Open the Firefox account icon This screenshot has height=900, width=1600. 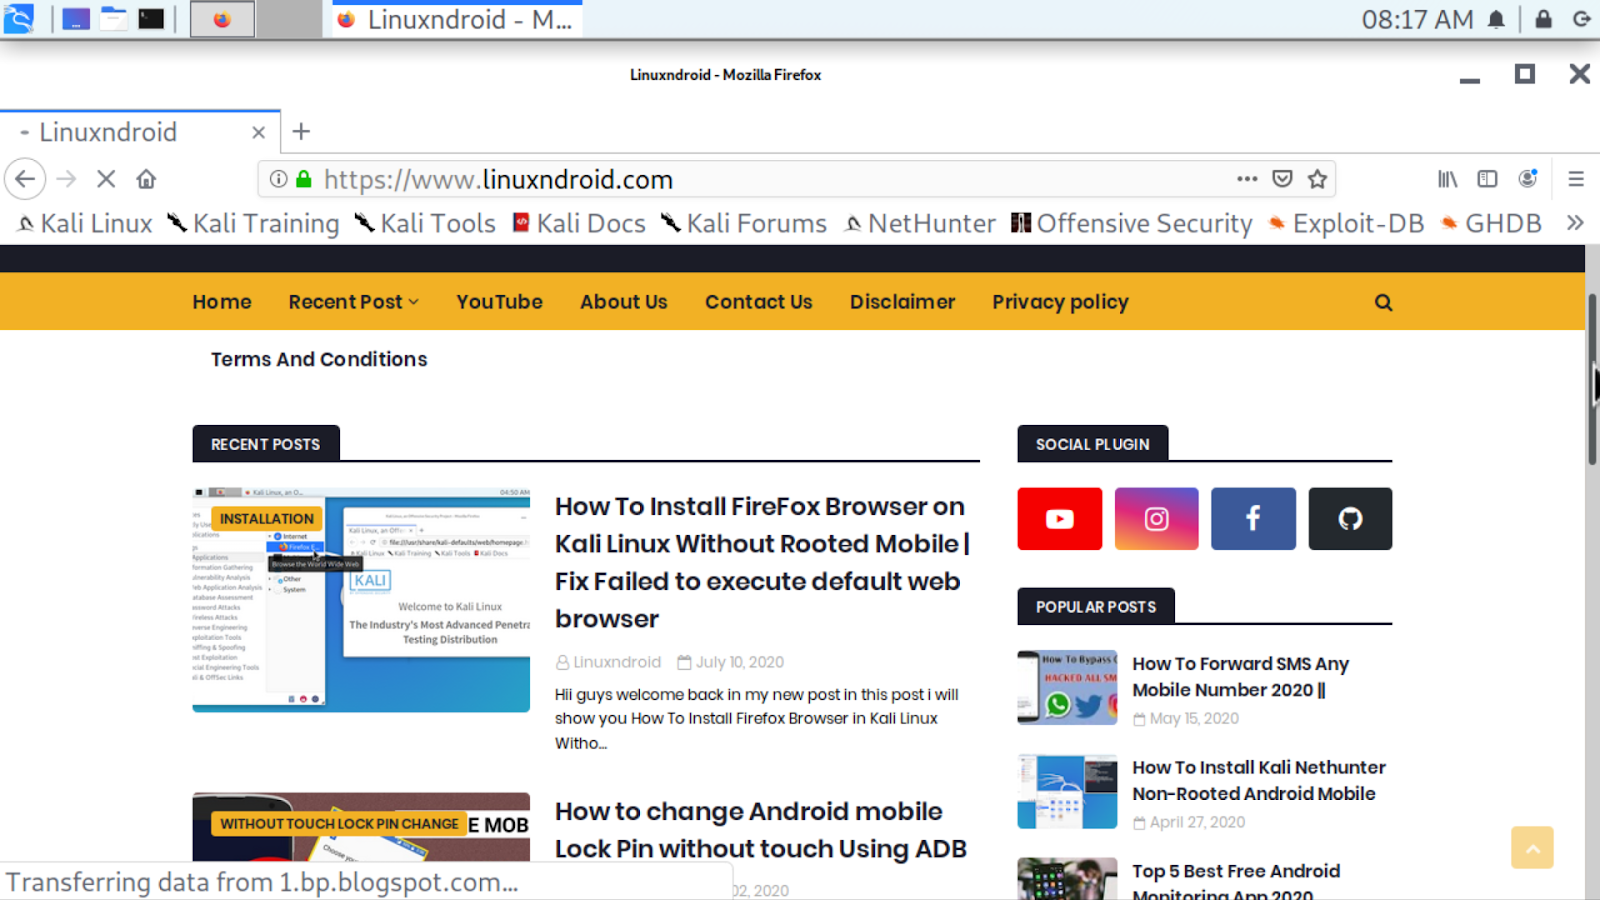pyautogui.click(x=1527, y=179)
